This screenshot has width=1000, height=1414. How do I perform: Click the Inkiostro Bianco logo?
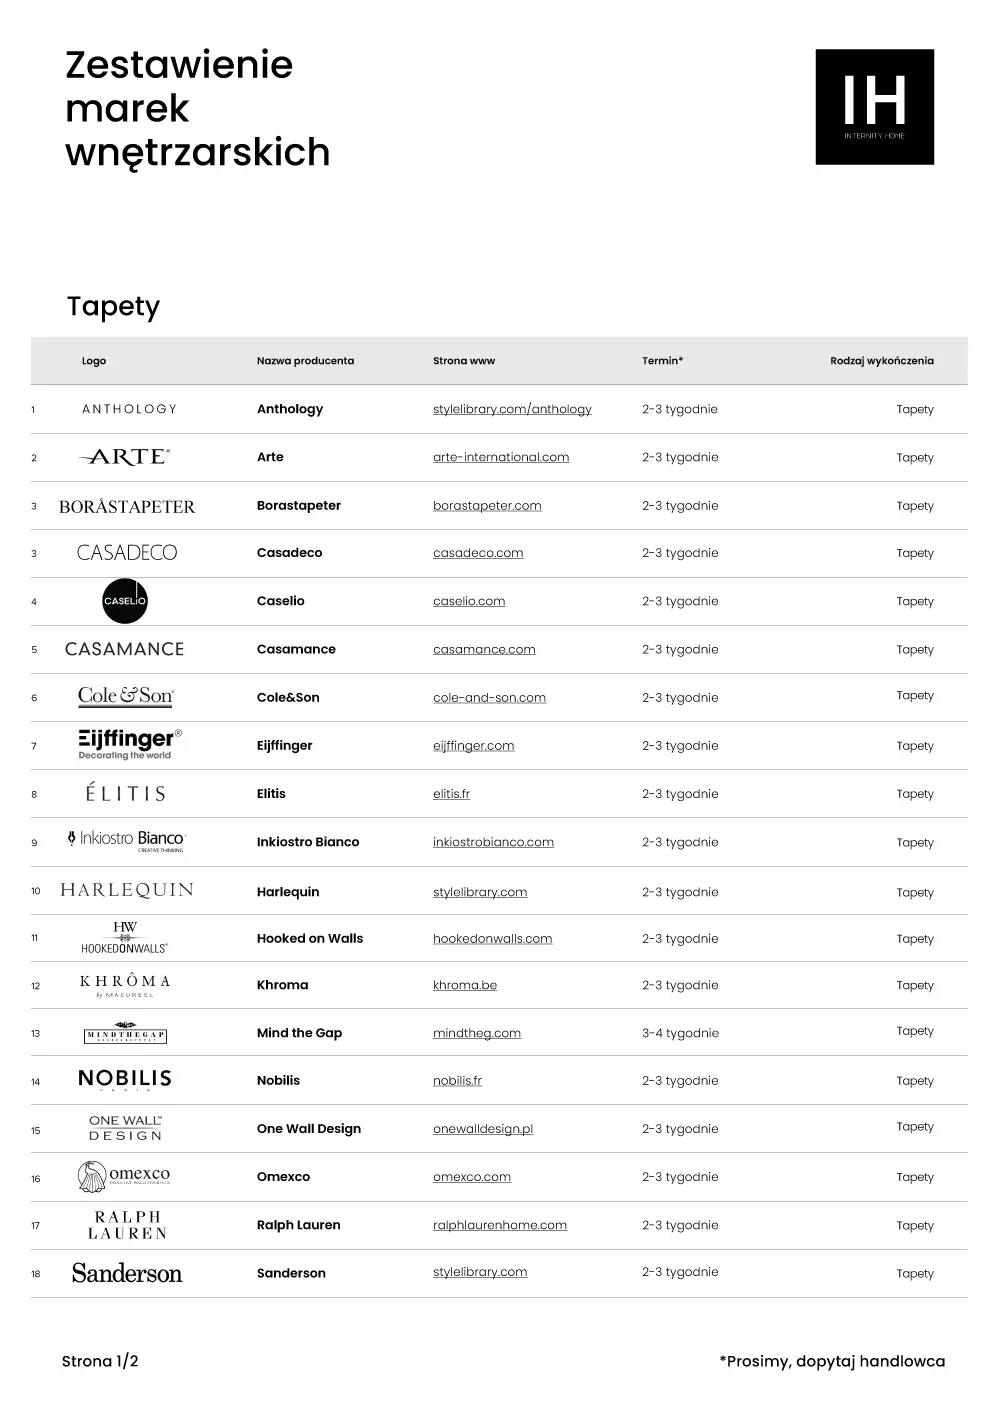click(x=127, y=841)
